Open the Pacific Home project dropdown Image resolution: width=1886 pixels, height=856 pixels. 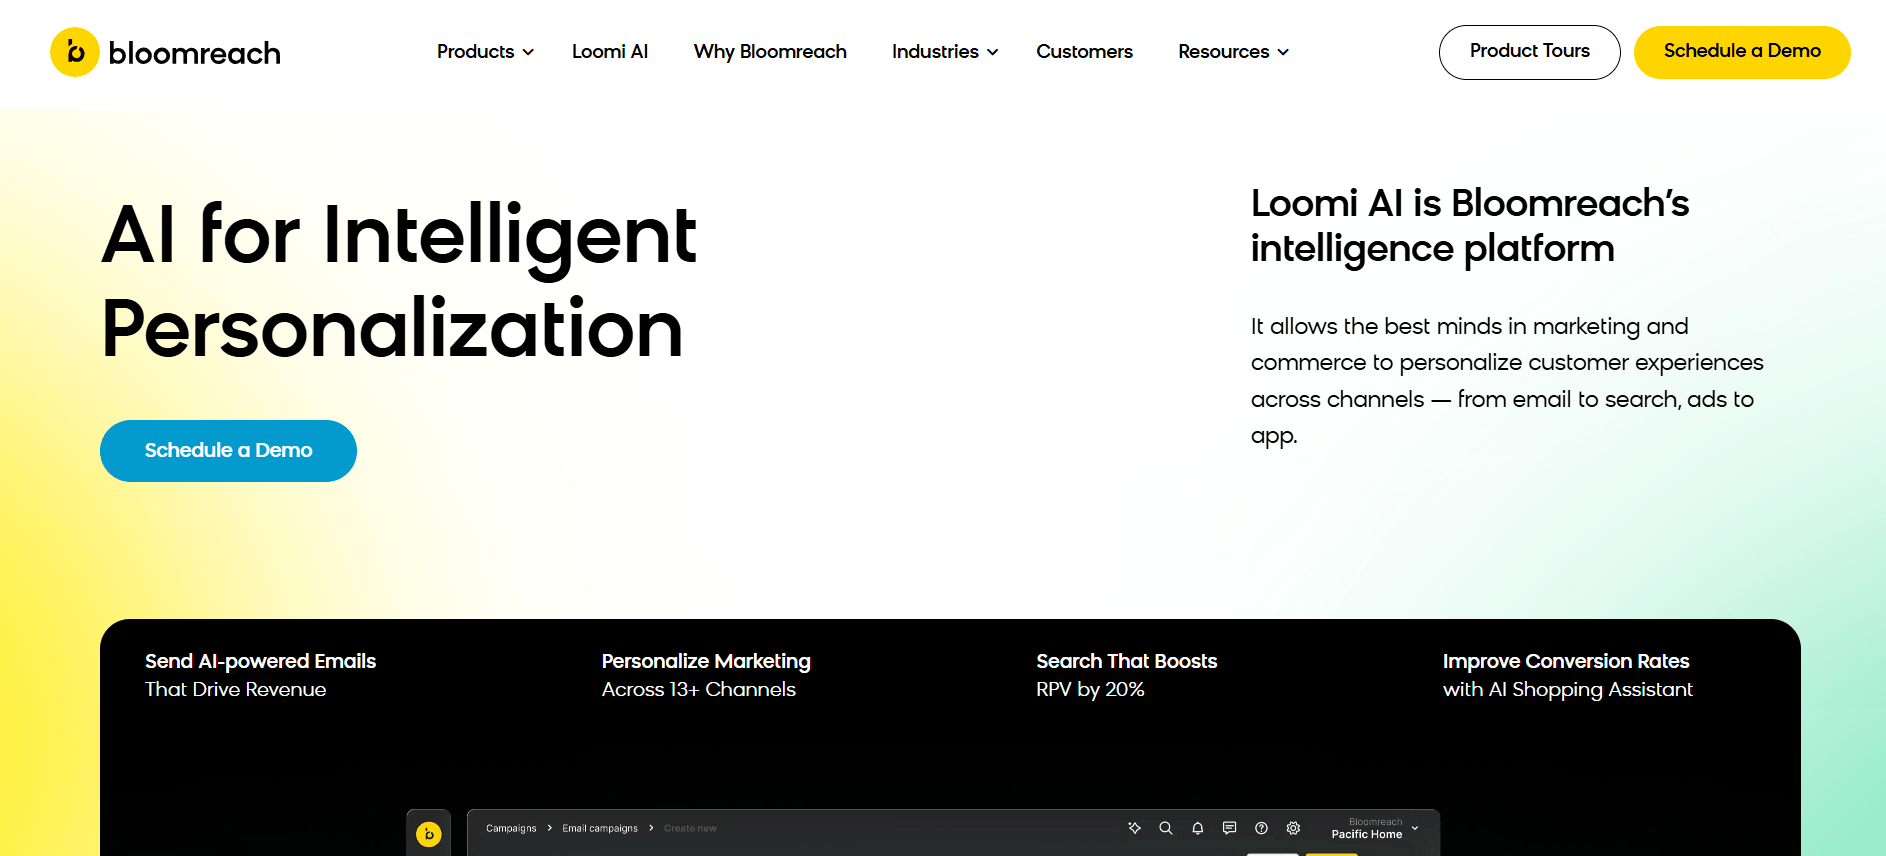1375,828
